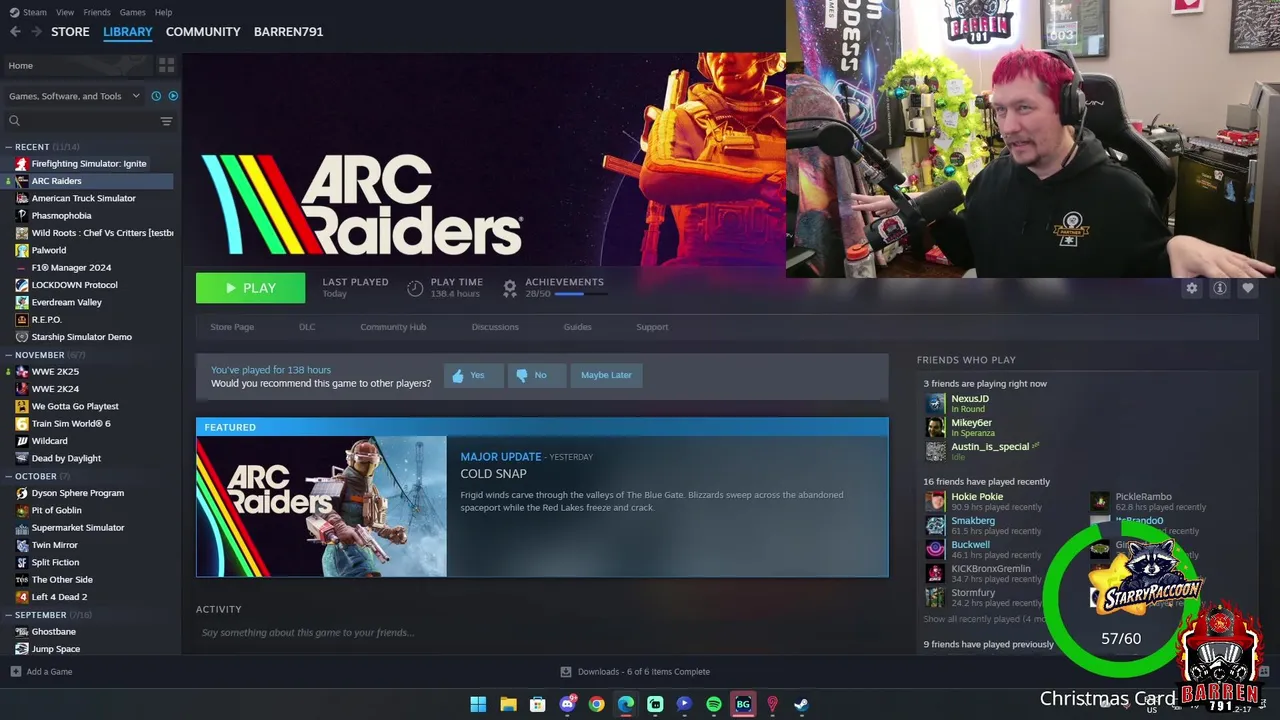Switch to the COMMUNITY tab
Image resolution: width=1280 pixels, height=720 pixels.
point(203,32)
